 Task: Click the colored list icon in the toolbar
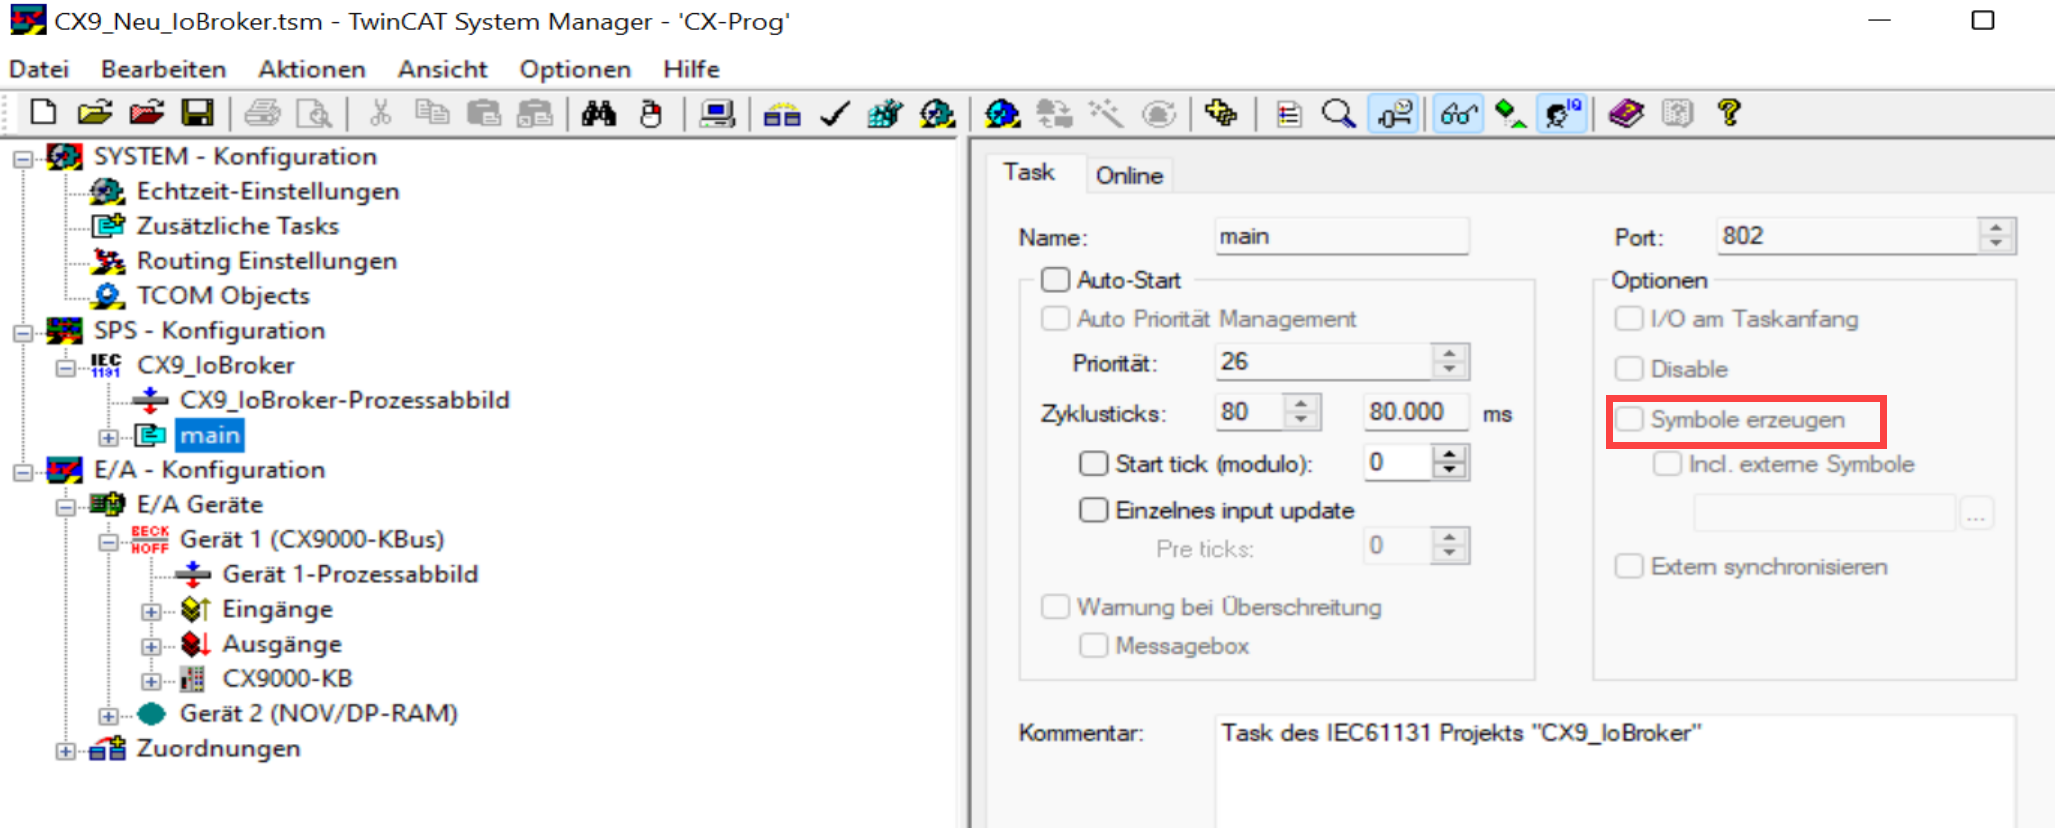click(1288, 114)
